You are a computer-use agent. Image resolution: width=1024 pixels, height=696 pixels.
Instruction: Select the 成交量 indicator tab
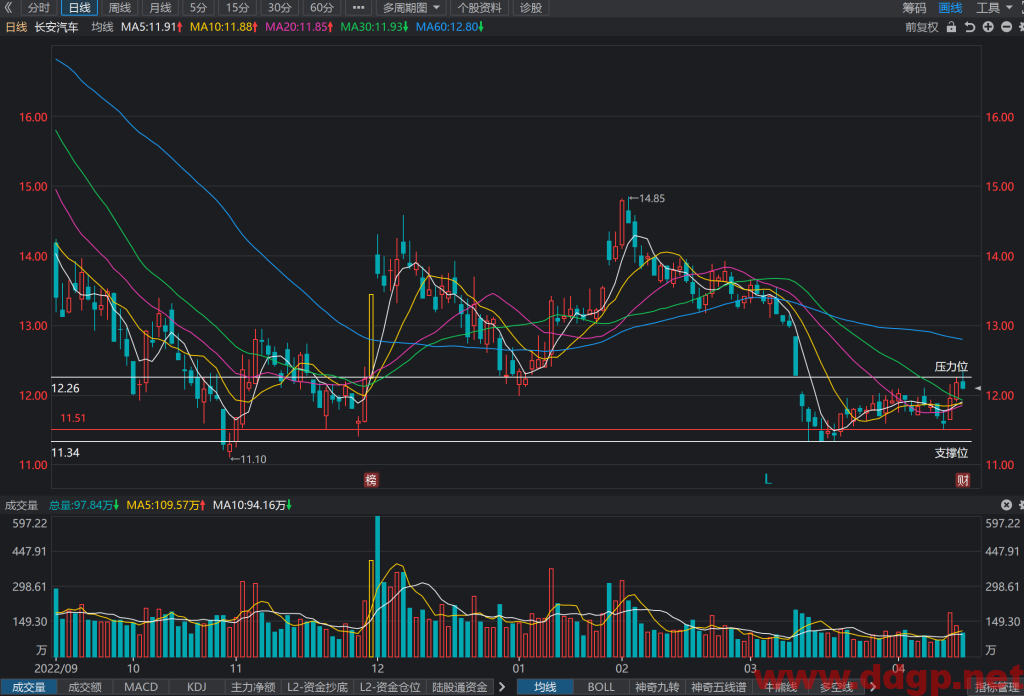[29, 688]
